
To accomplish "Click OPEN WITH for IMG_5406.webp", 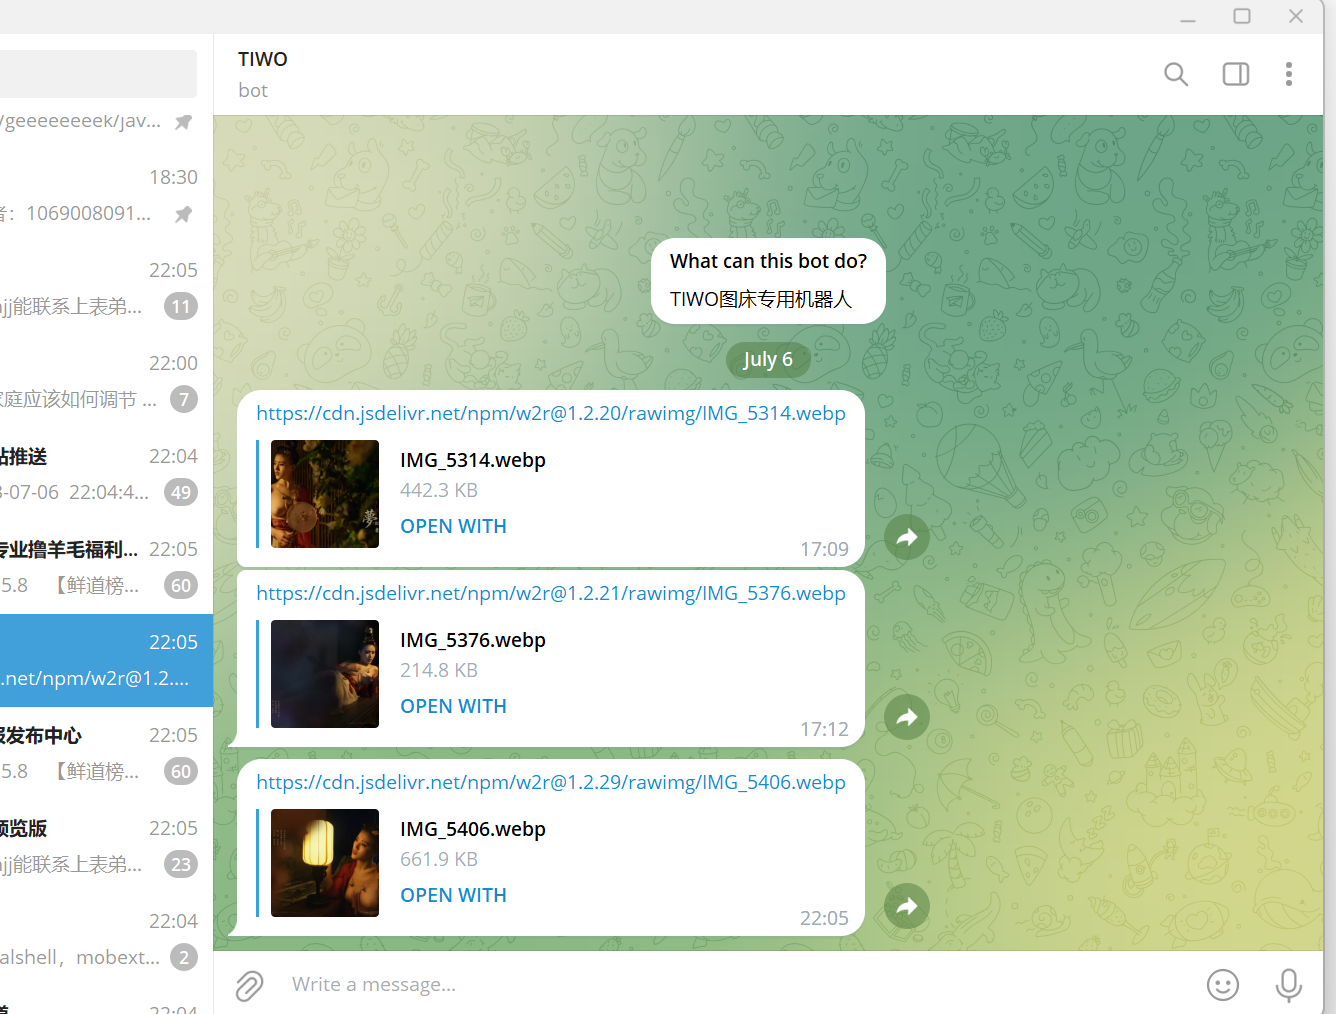I will [x=453, y=895].
